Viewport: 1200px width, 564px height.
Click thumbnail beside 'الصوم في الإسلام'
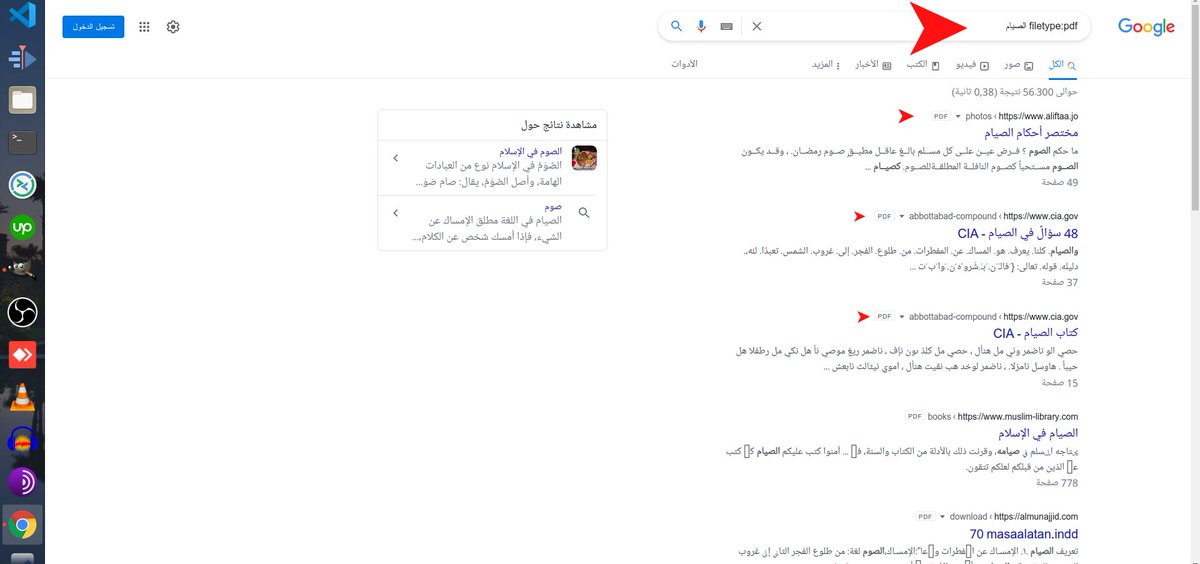click(584, 158)
